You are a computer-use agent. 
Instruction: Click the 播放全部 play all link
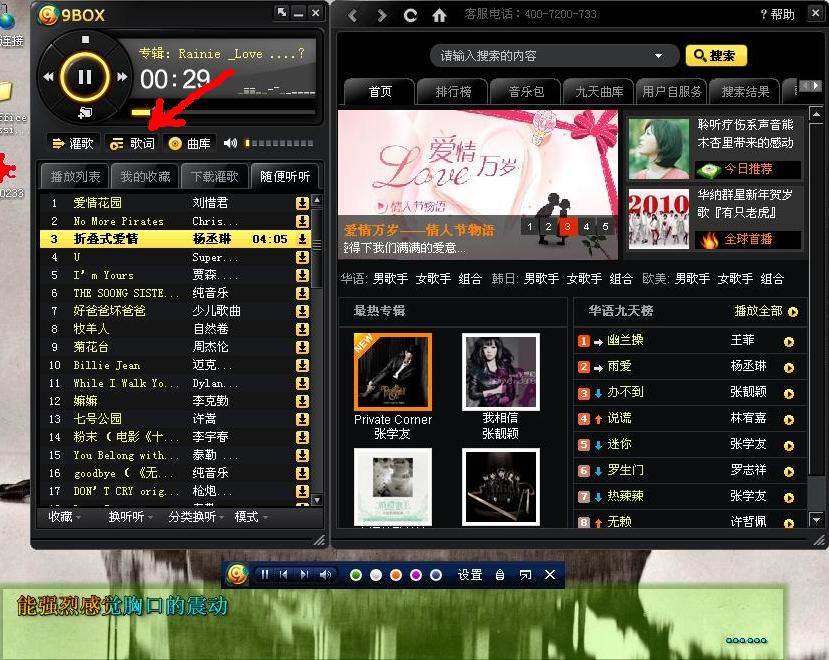[766, 311]
